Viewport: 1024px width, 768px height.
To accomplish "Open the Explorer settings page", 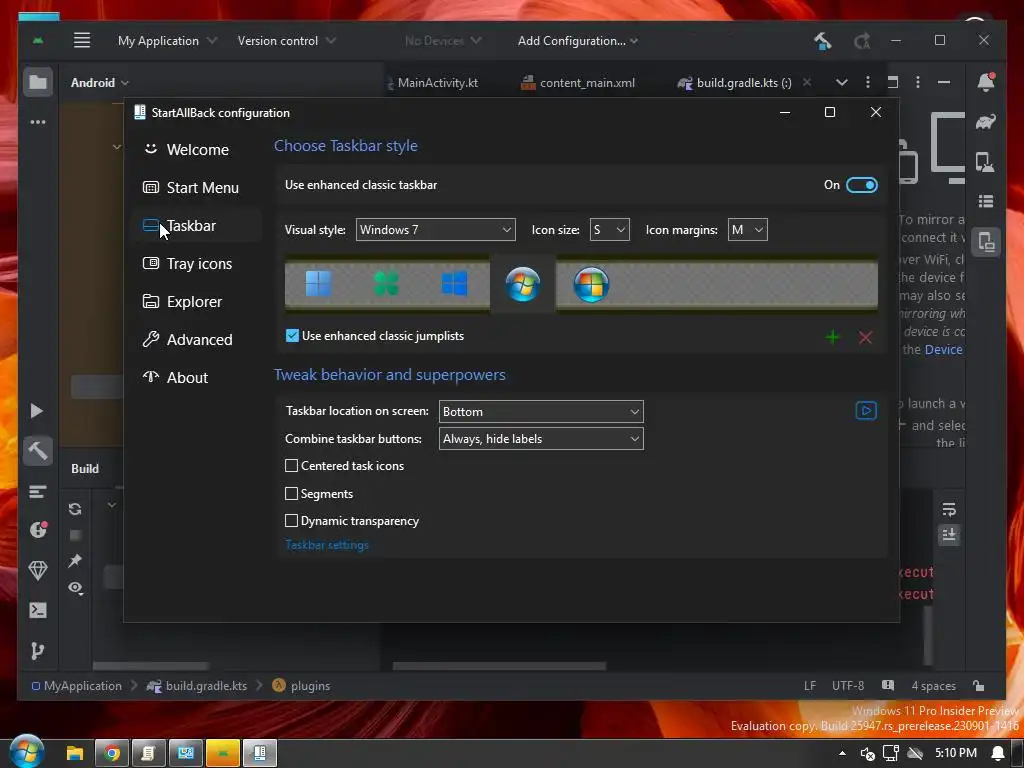I will click(183, 301).
